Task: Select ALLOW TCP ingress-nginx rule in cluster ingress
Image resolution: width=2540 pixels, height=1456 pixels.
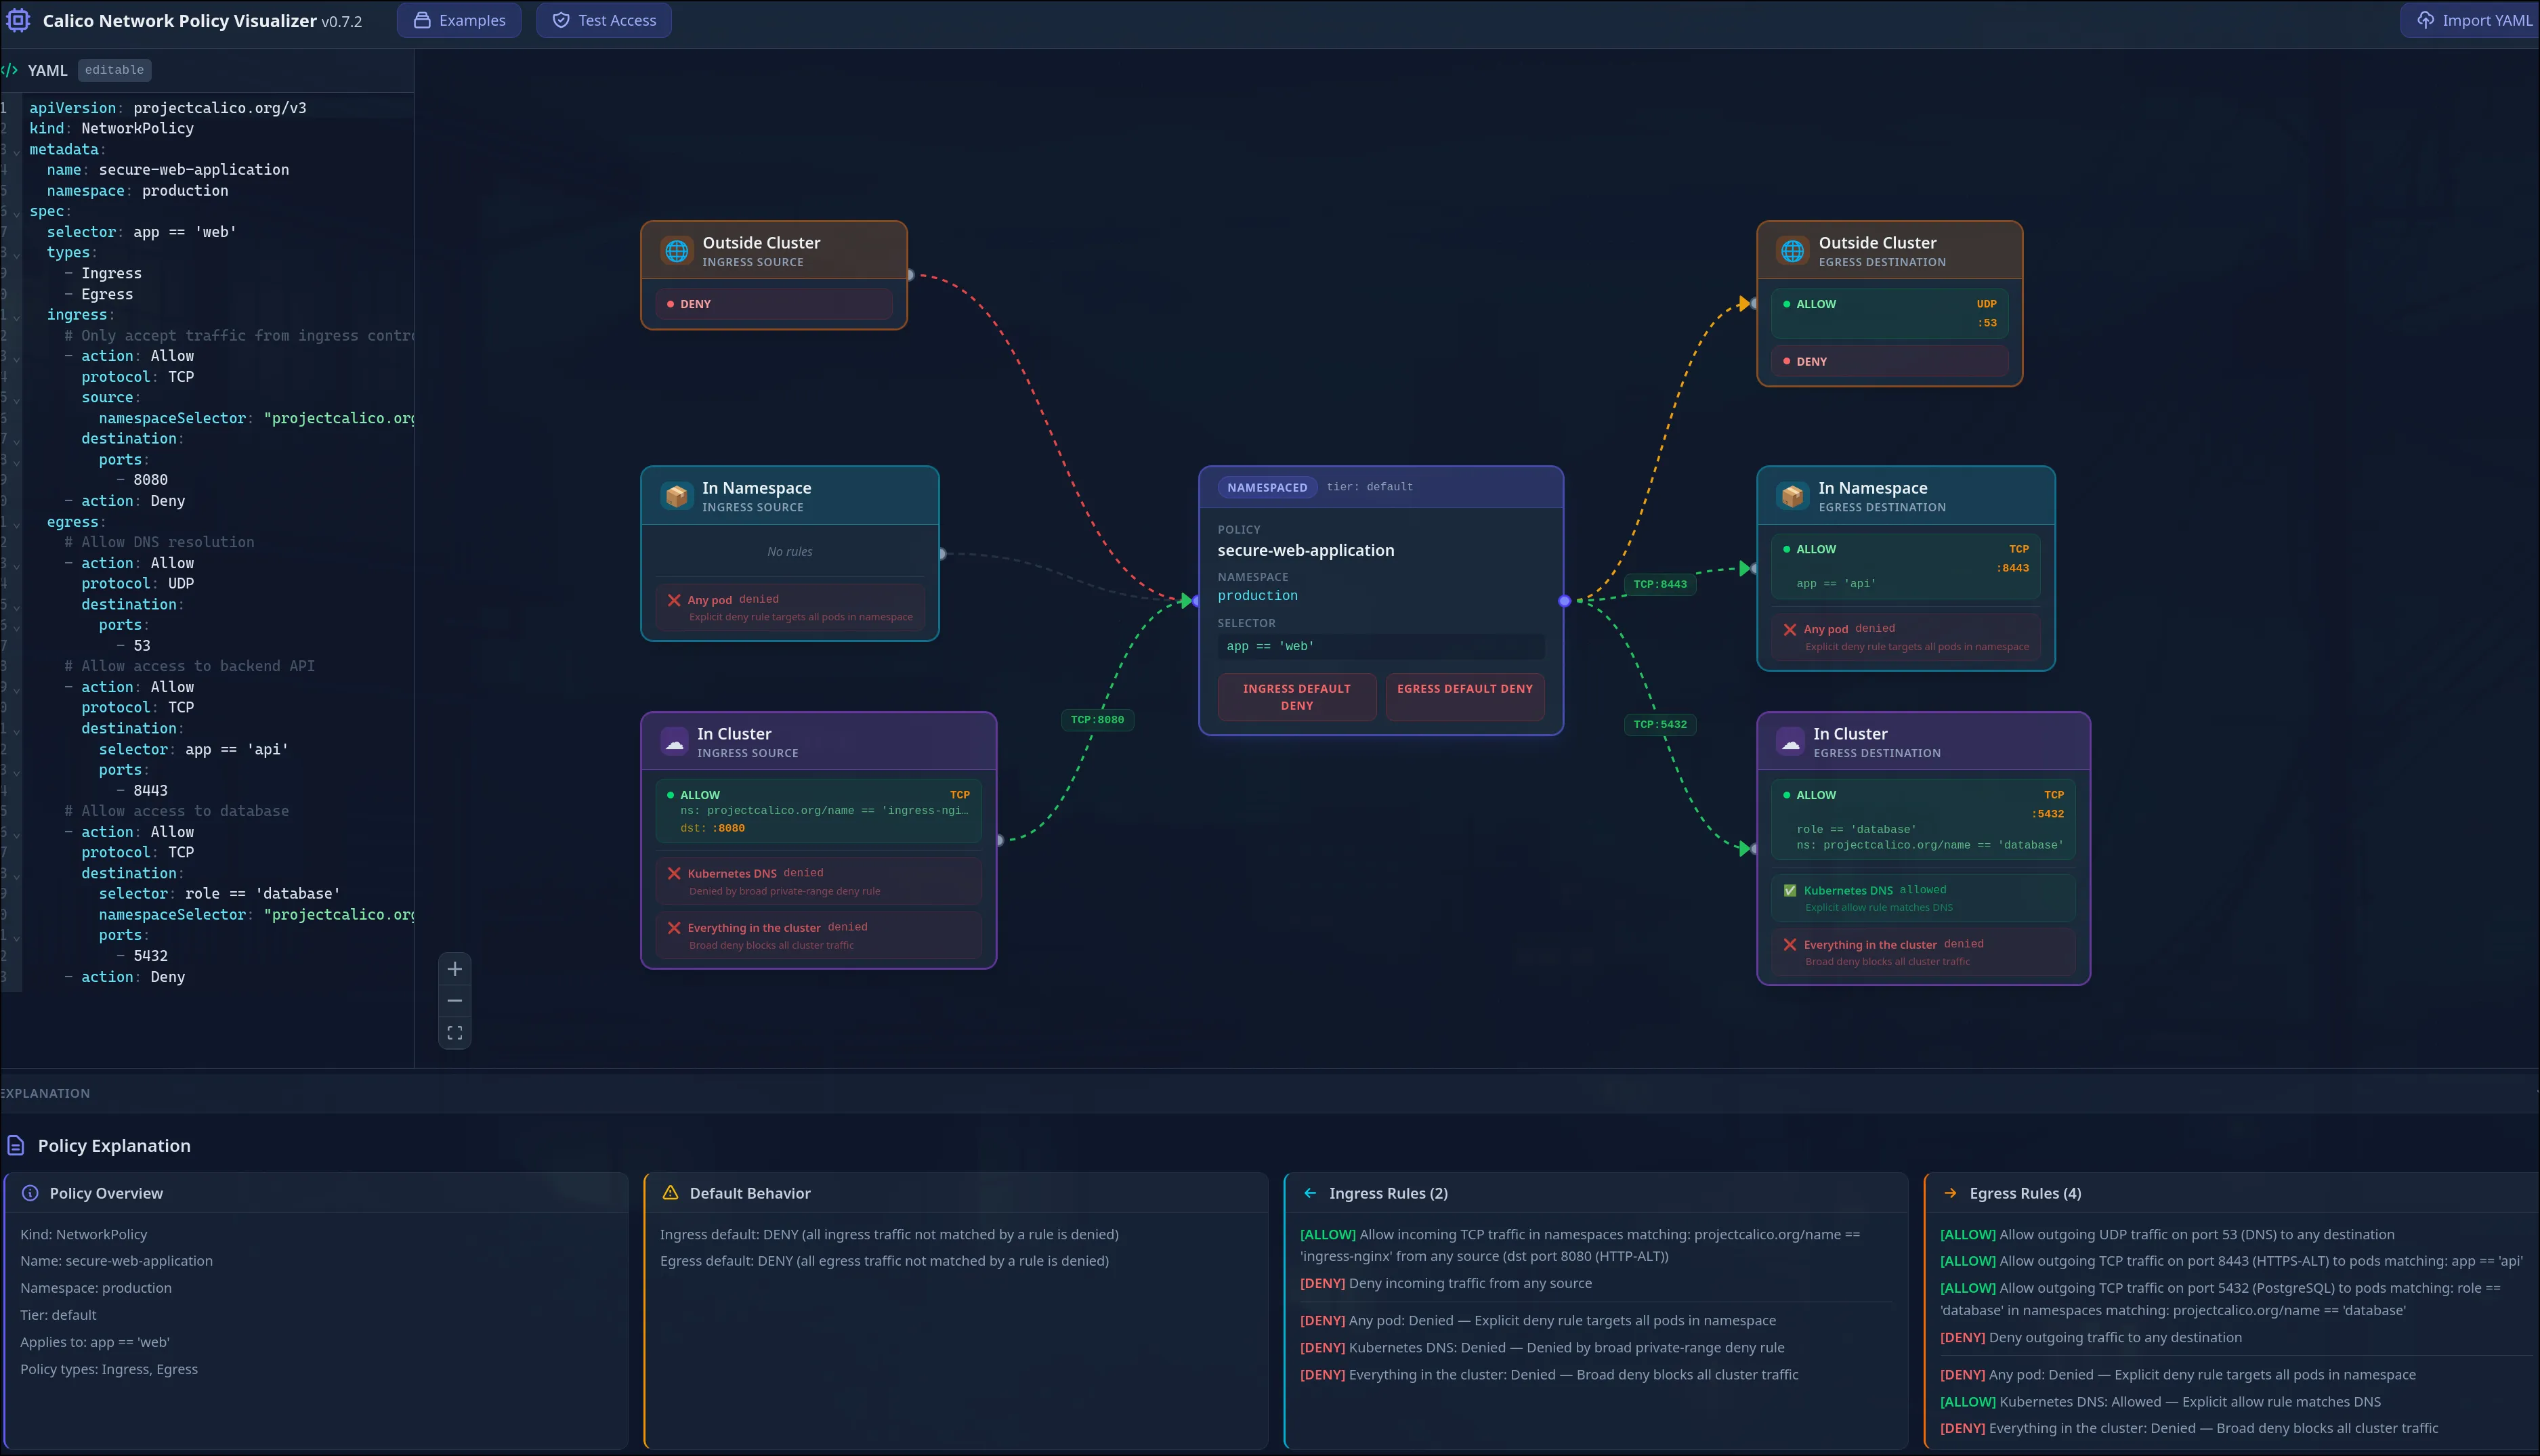Action: tap(819, 811)
